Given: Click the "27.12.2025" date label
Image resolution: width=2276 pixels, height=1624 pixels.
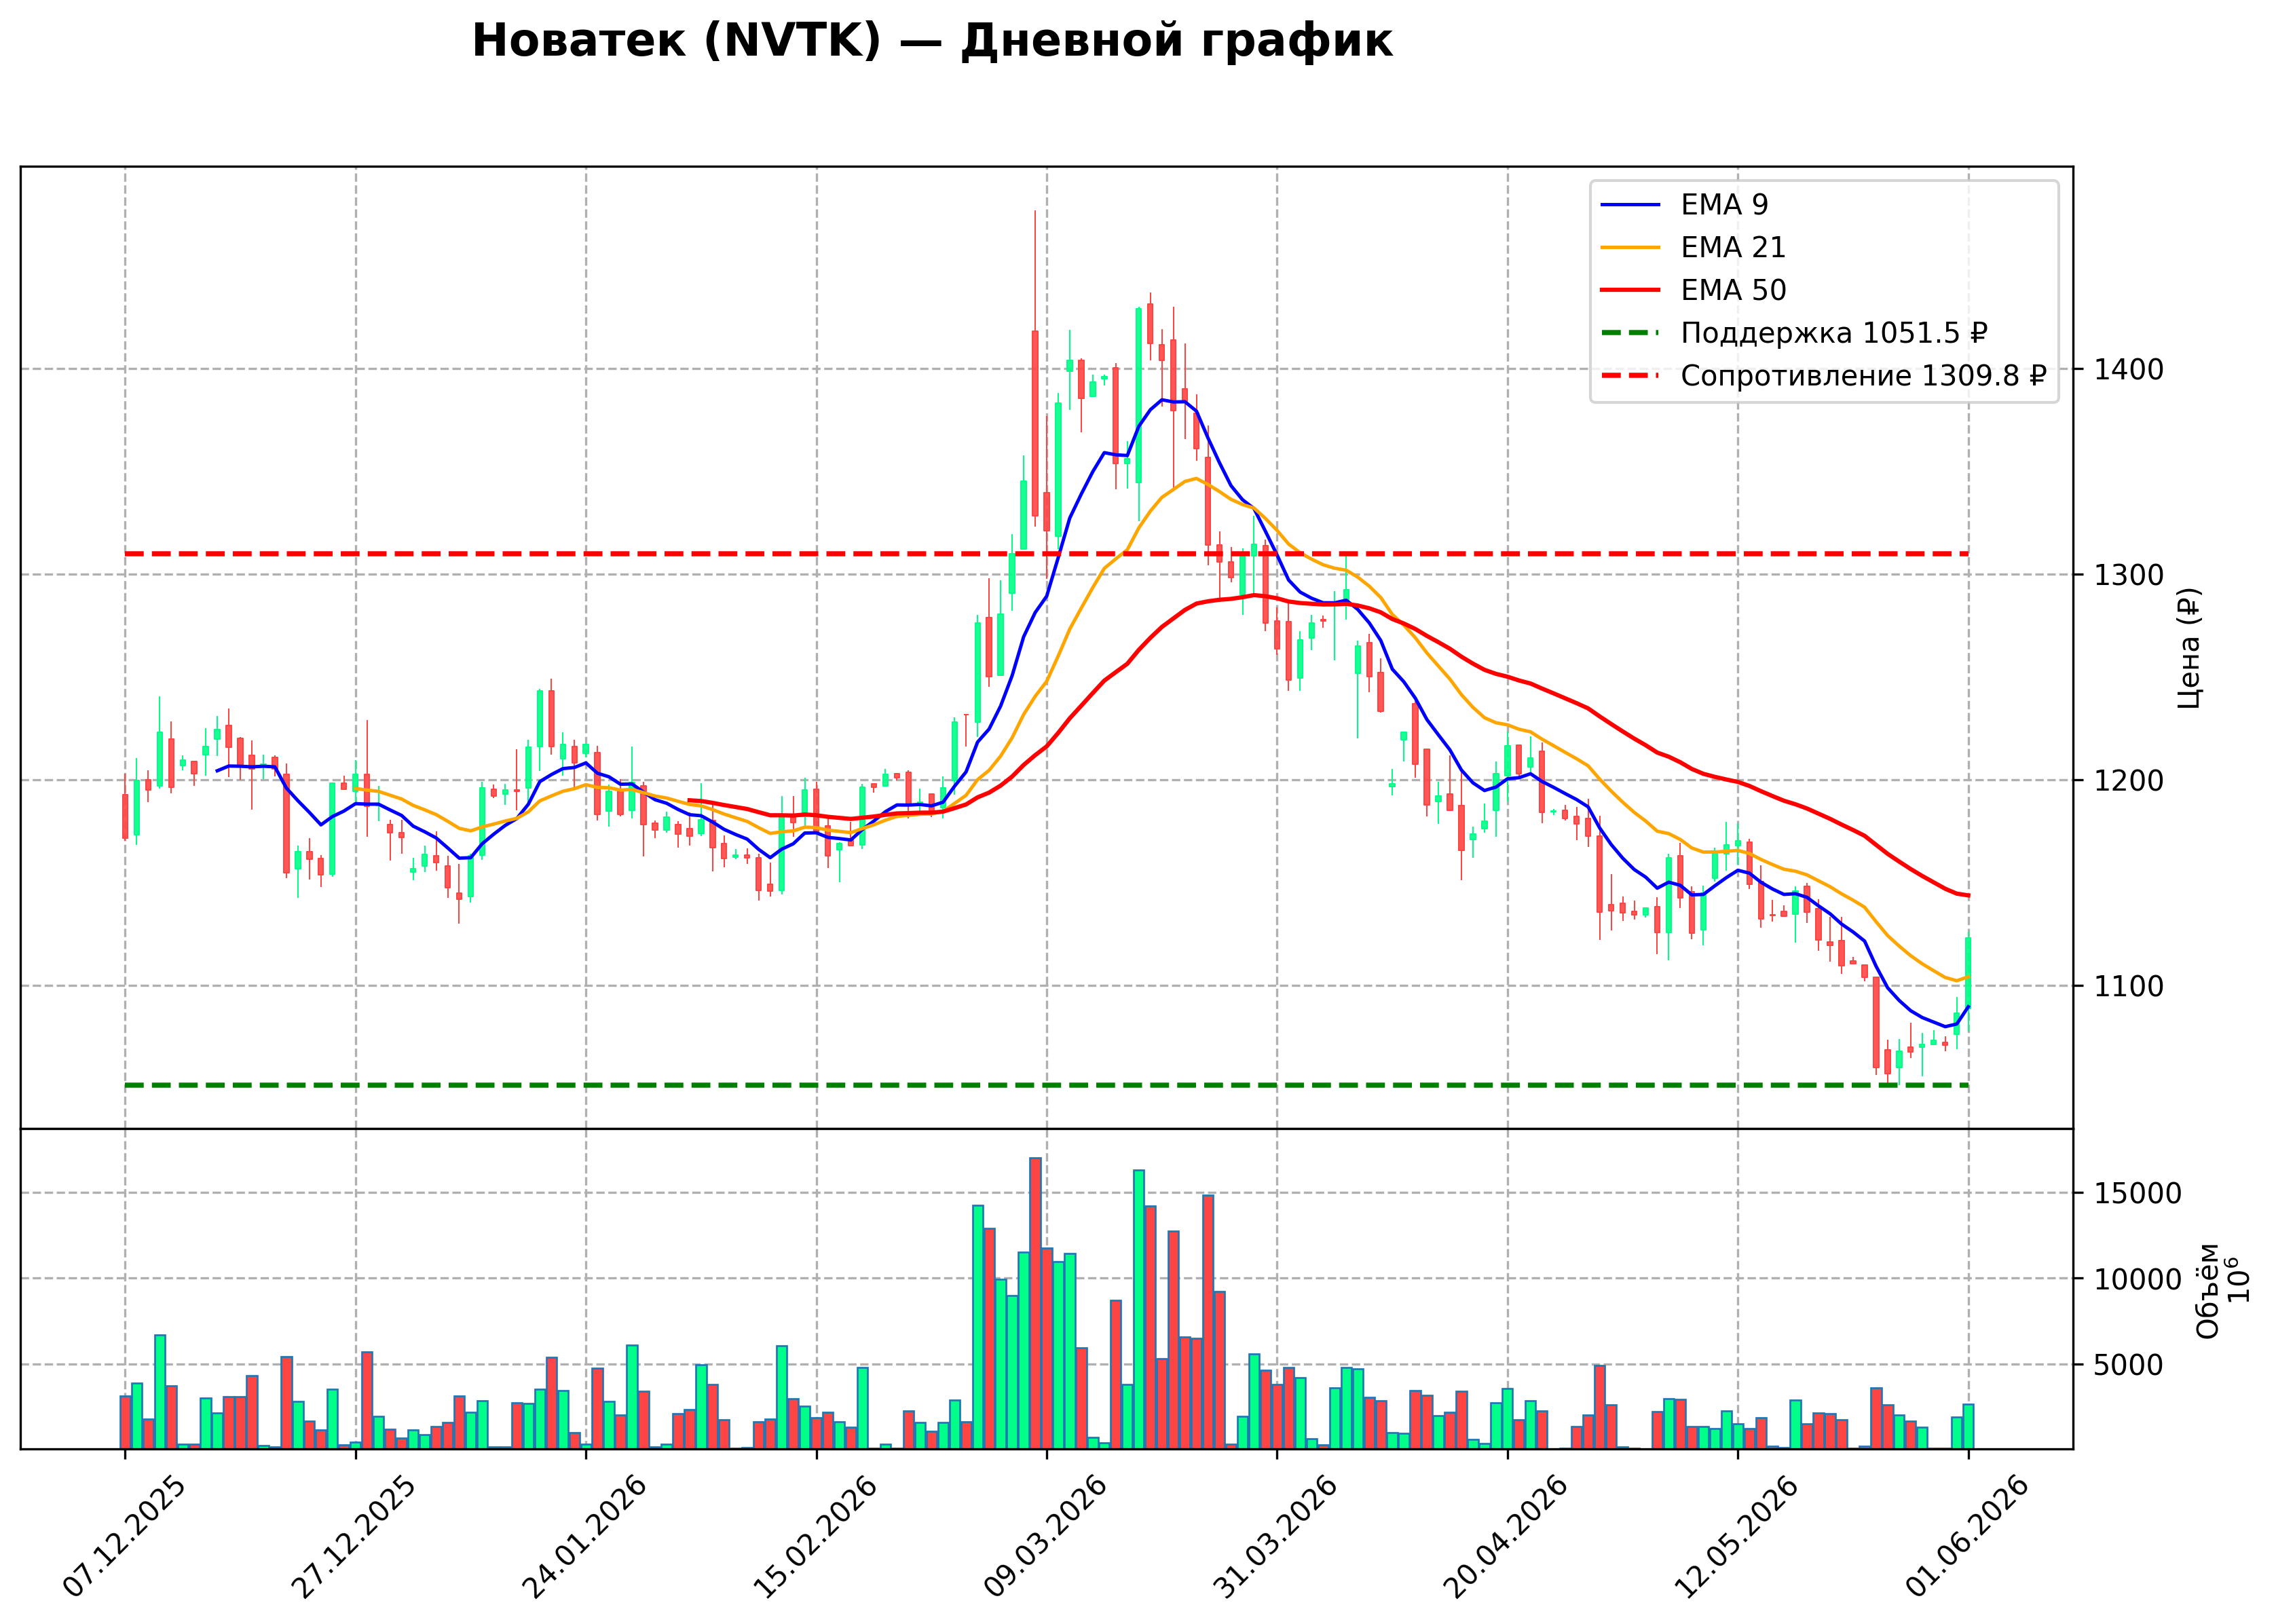Looking at the screenshot, I should pos(353,1537).
